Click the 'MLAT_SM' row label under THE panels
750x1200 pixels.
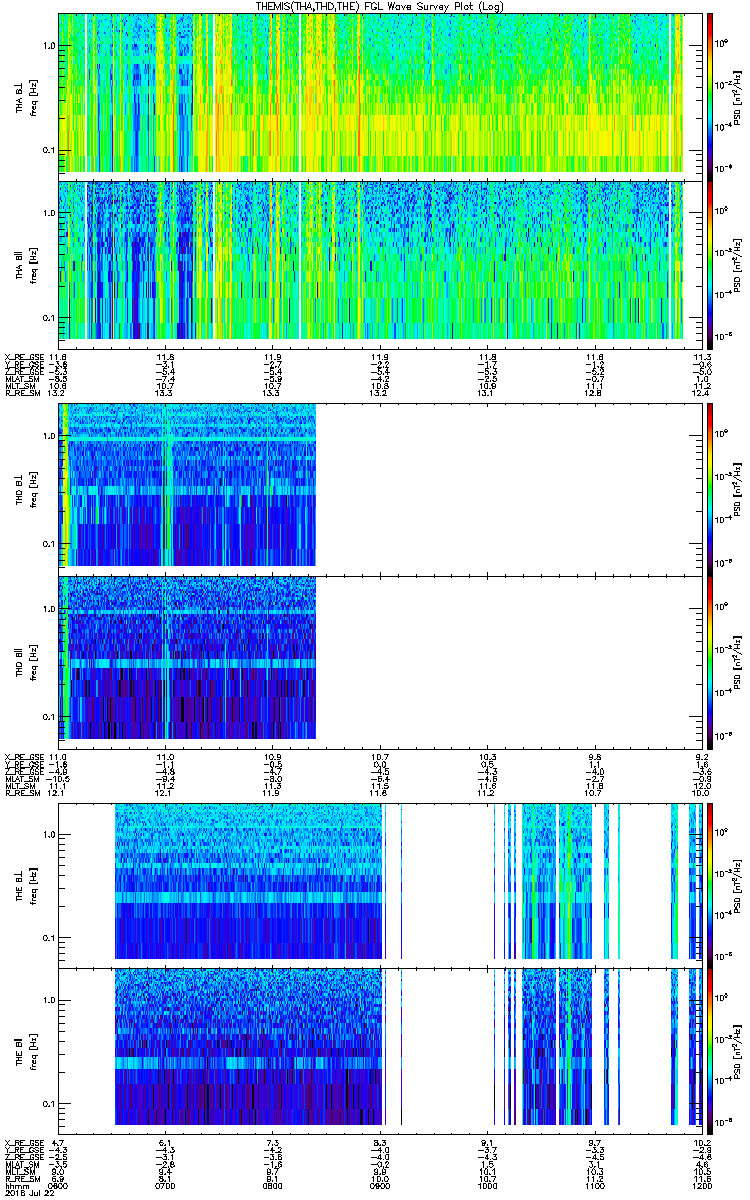(22, 1163)
